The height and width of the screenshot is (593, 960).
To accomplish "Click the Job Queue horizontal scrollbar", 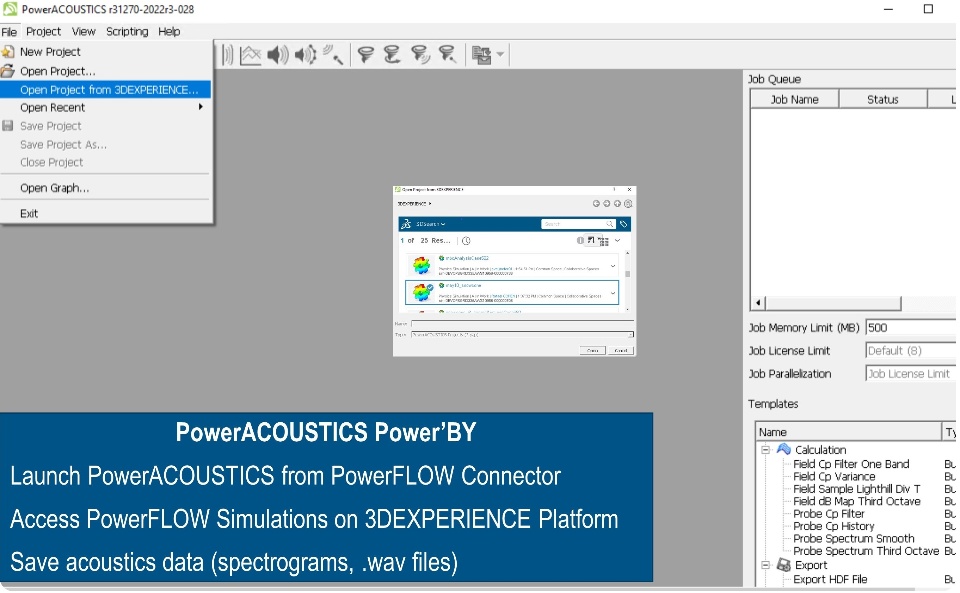I will pyautogui.click(x=833, y=303).
